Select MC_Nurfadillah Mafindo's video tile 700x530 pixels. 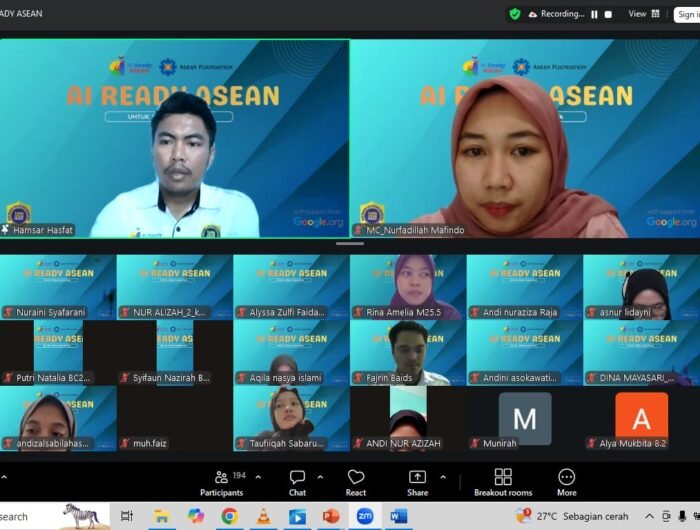click(x=525, y=138)
